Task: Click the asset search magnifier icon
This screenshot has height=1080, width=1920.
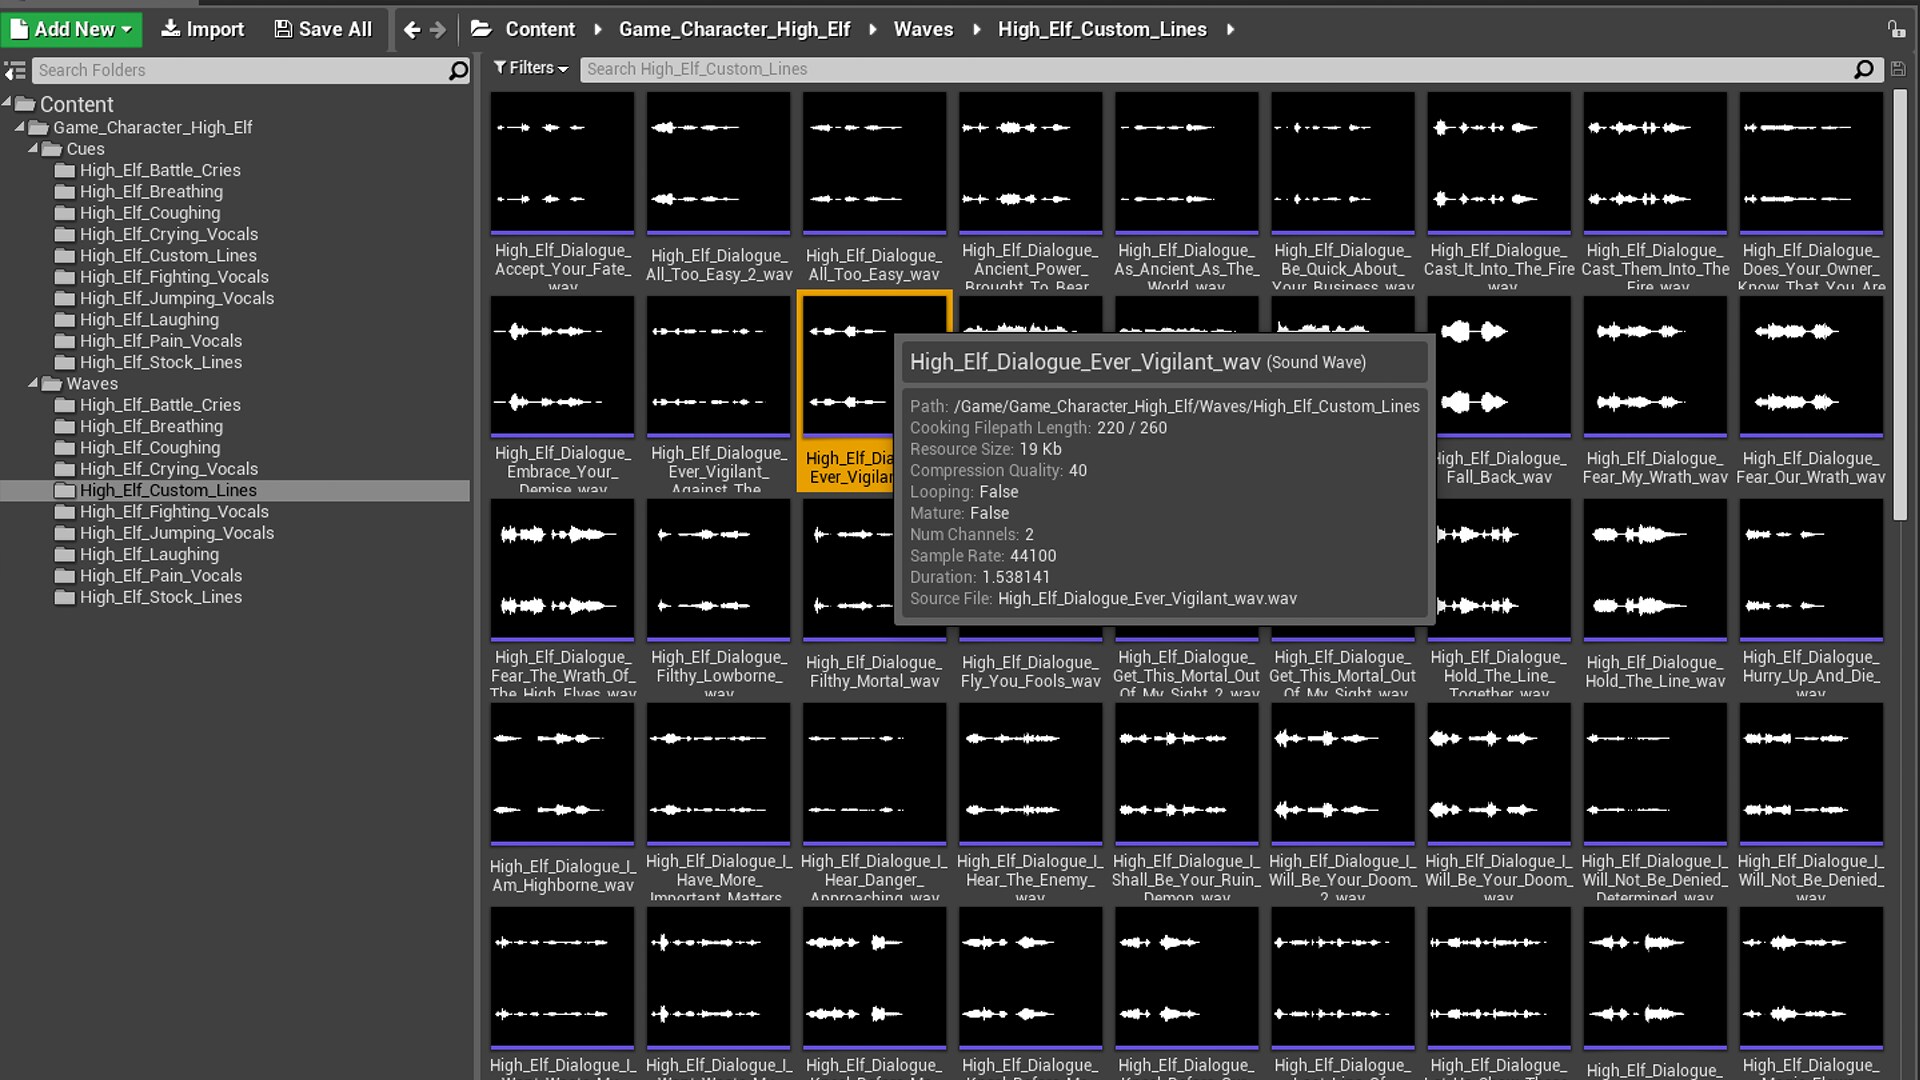Action: (1863, 69)
